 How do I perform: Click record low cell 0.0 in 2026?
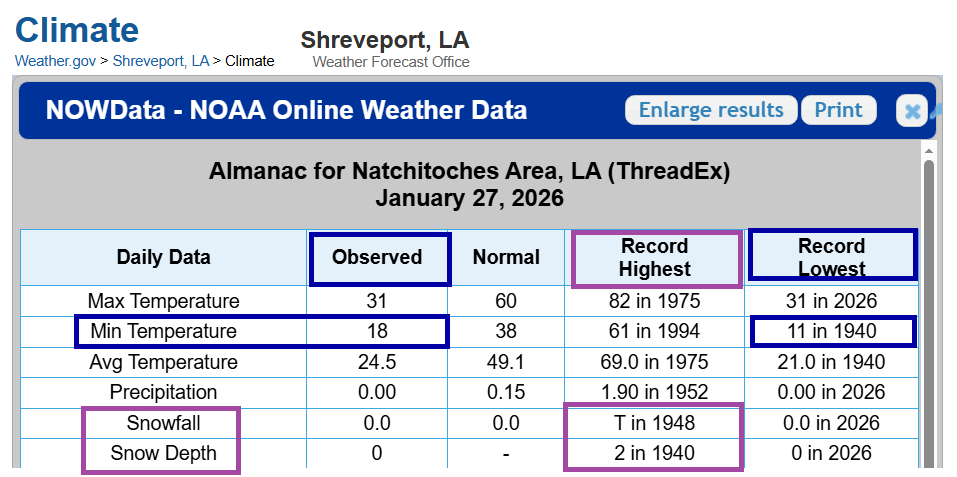831,423
